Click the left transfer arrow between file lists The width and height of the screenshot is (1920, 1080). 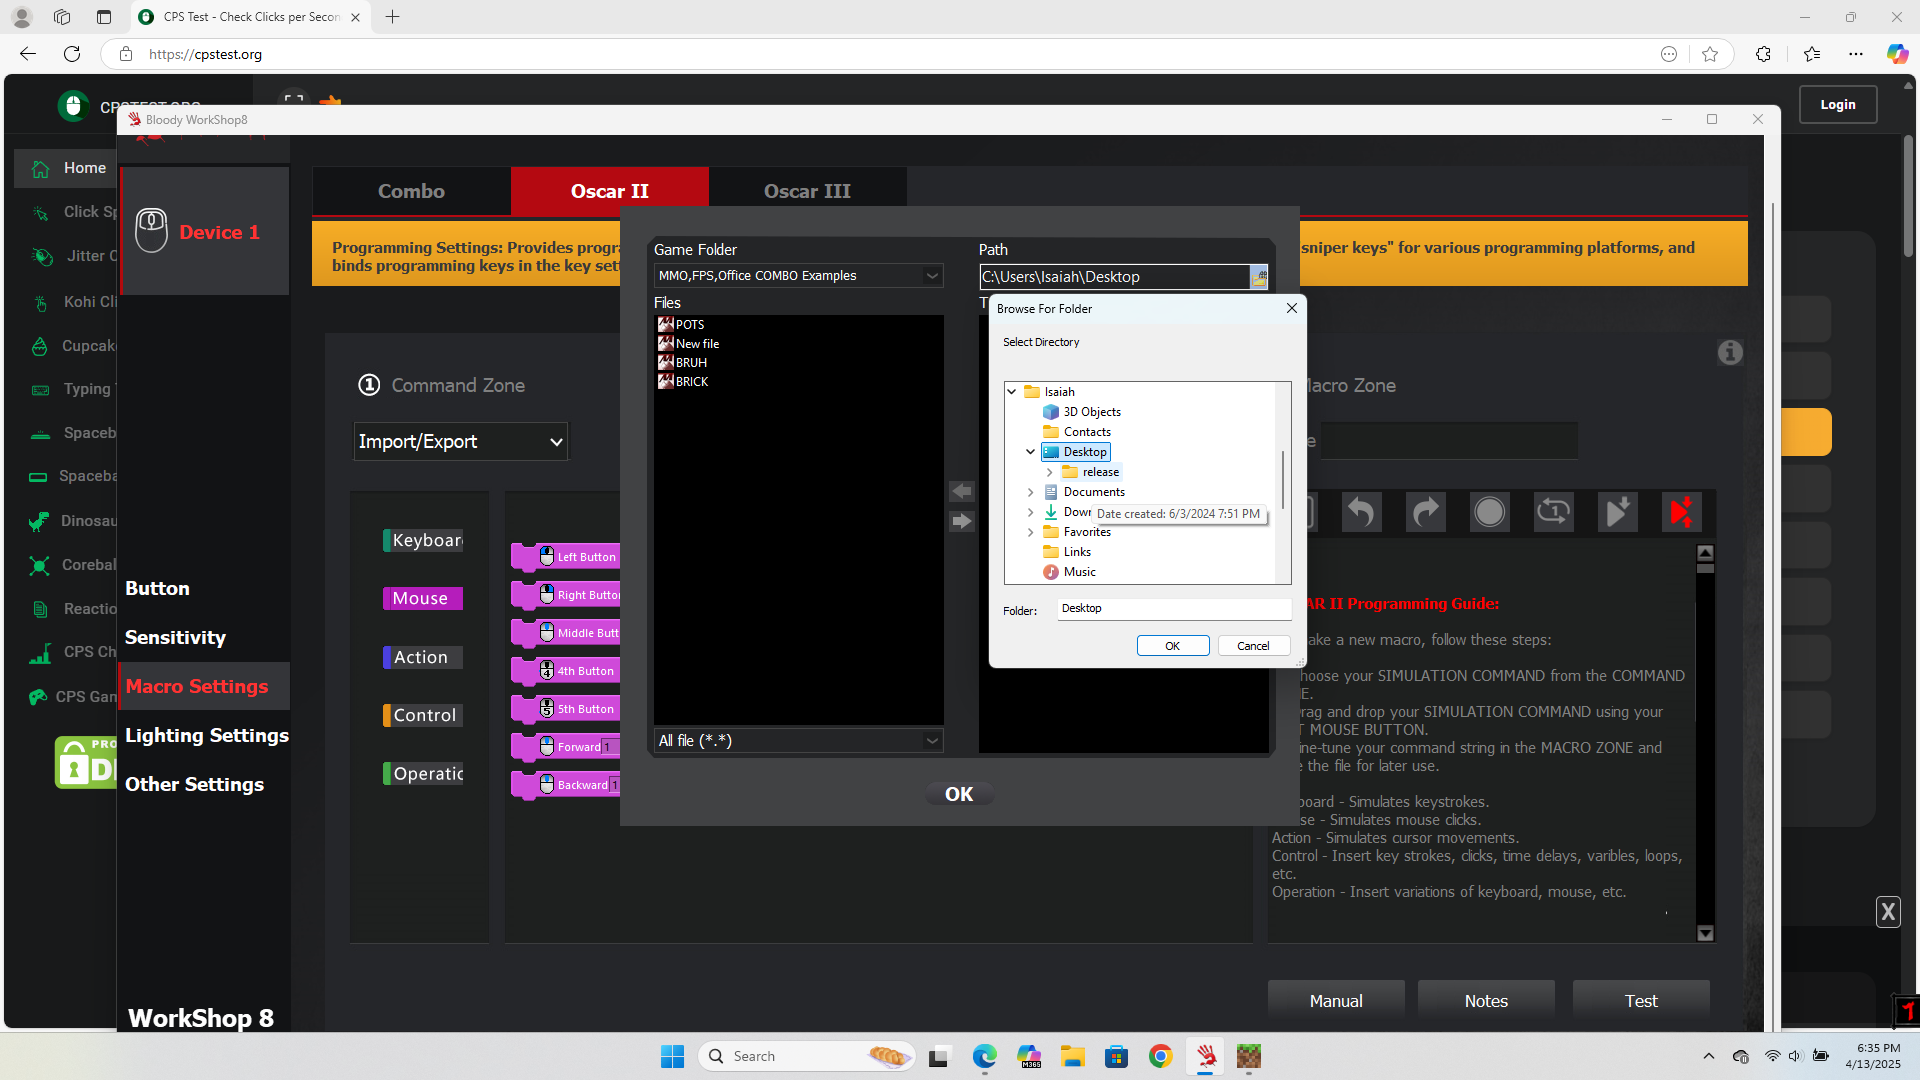[961, 491]
